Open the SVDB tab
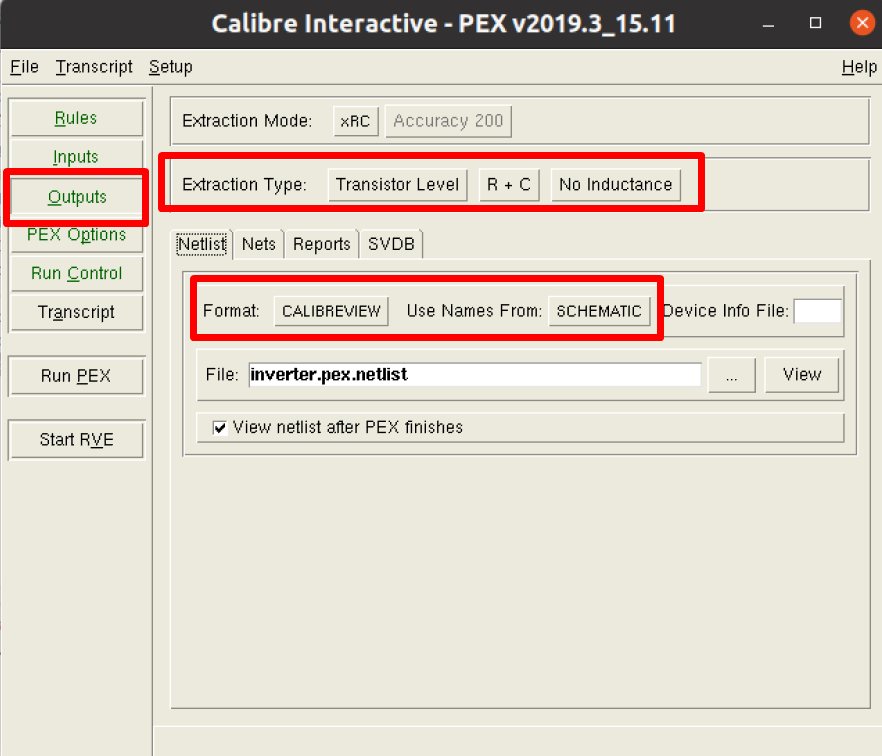The width and height of the screenshot is (882, 756). [391, 243]
